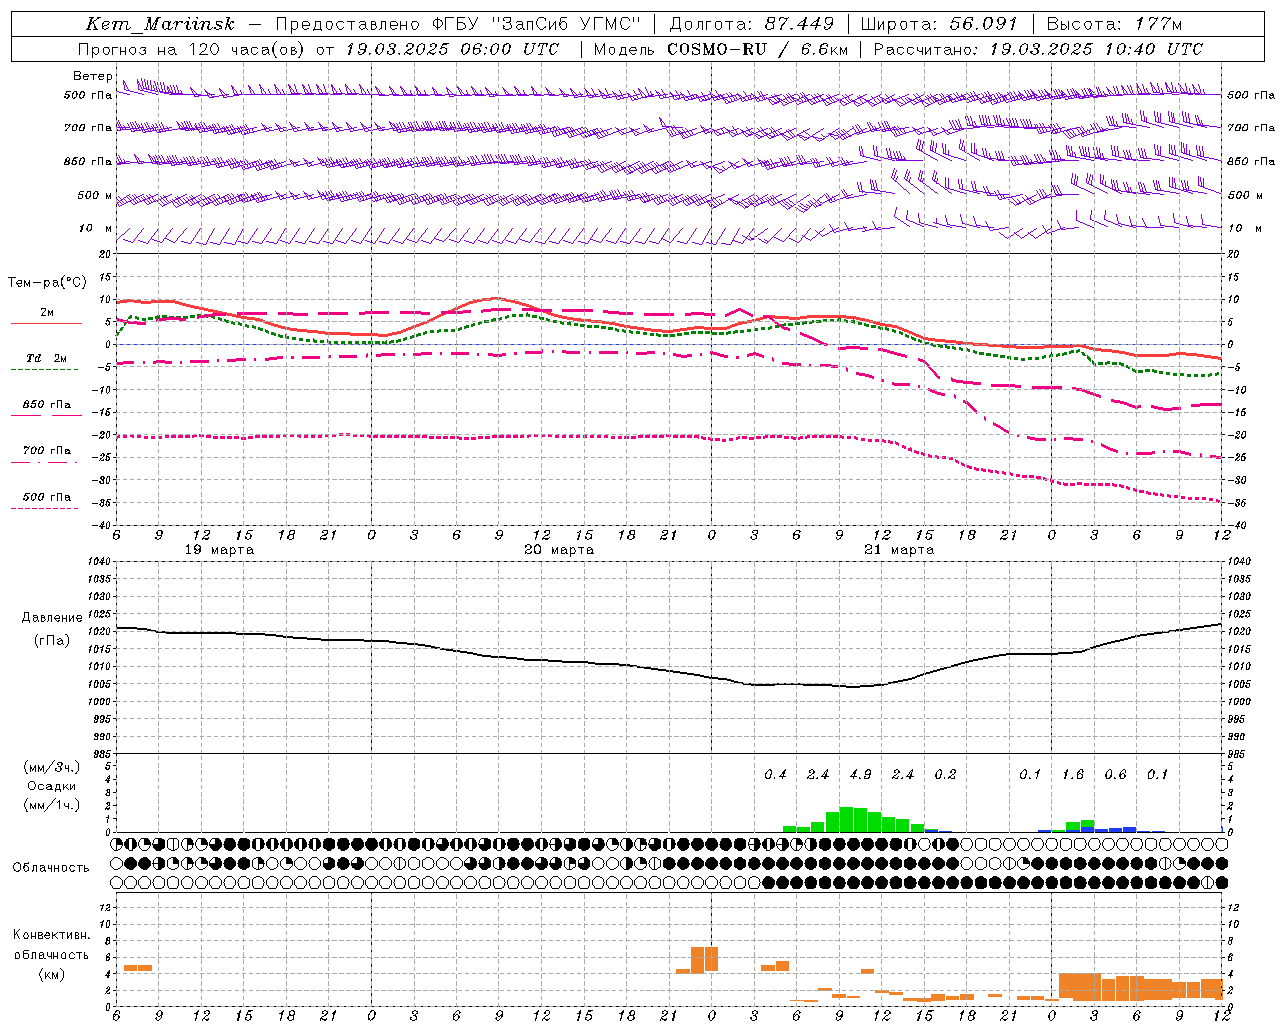Click the (км) unit under convective cloudiness
The height and width of the screenshot is (1024, 1280).
pyautogui.click(x=51, y=974)
